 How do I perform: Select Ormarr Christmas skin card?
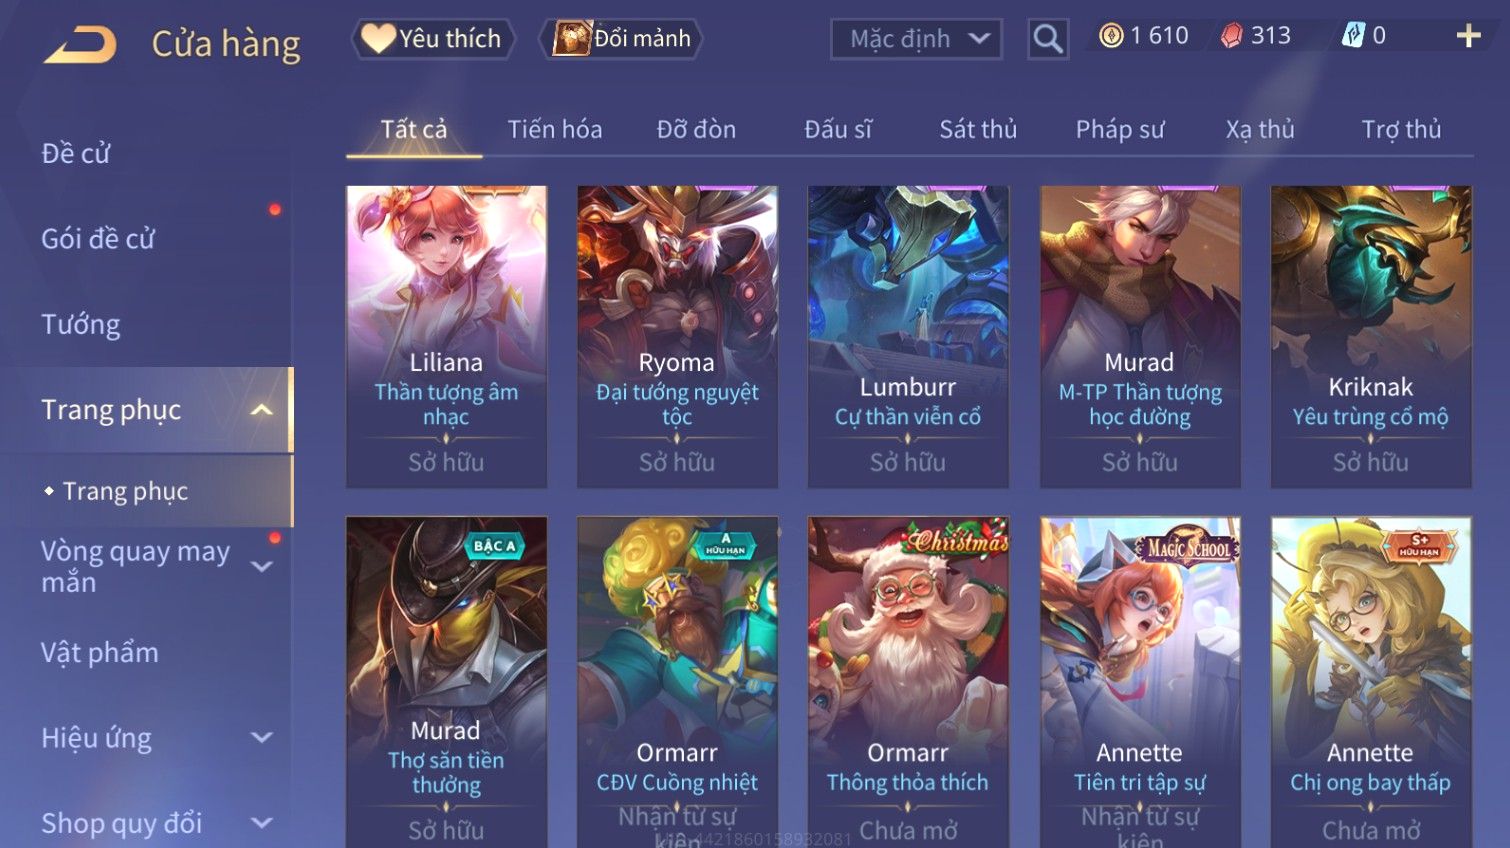point(908,682)
